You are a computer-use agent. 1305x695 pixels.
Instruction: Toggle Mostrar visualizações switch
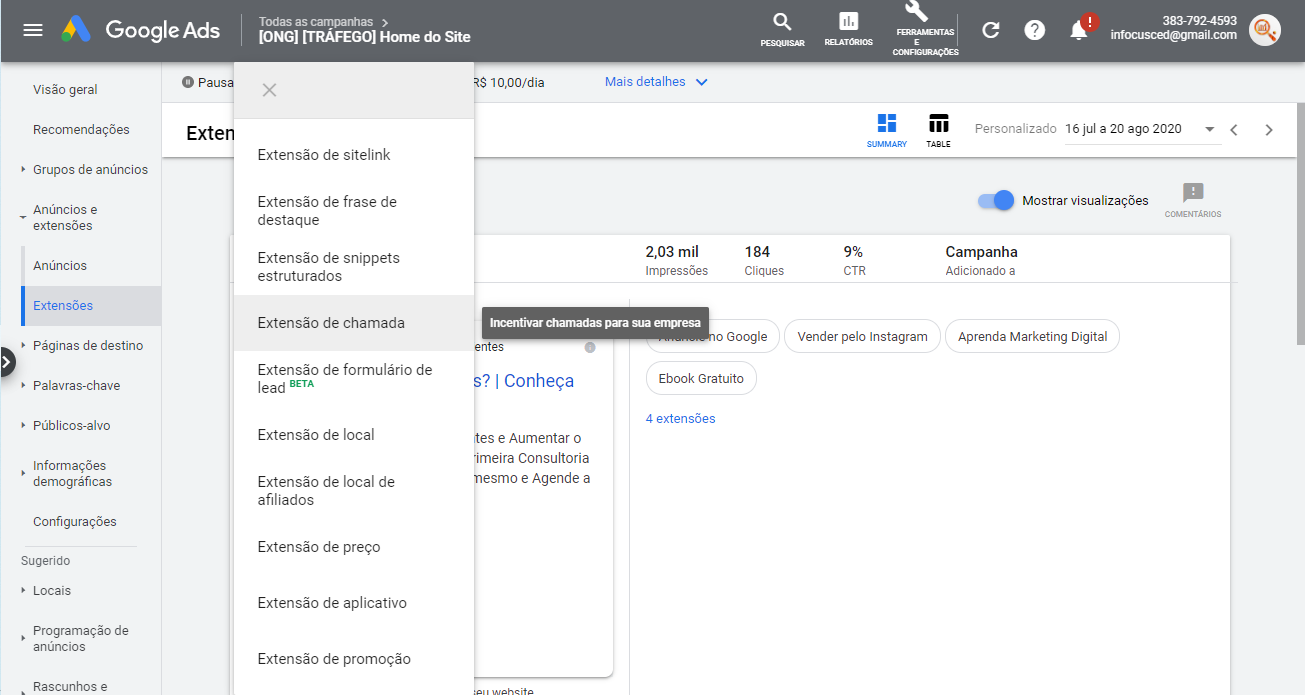pyautogui.click(x=996, y=200)
